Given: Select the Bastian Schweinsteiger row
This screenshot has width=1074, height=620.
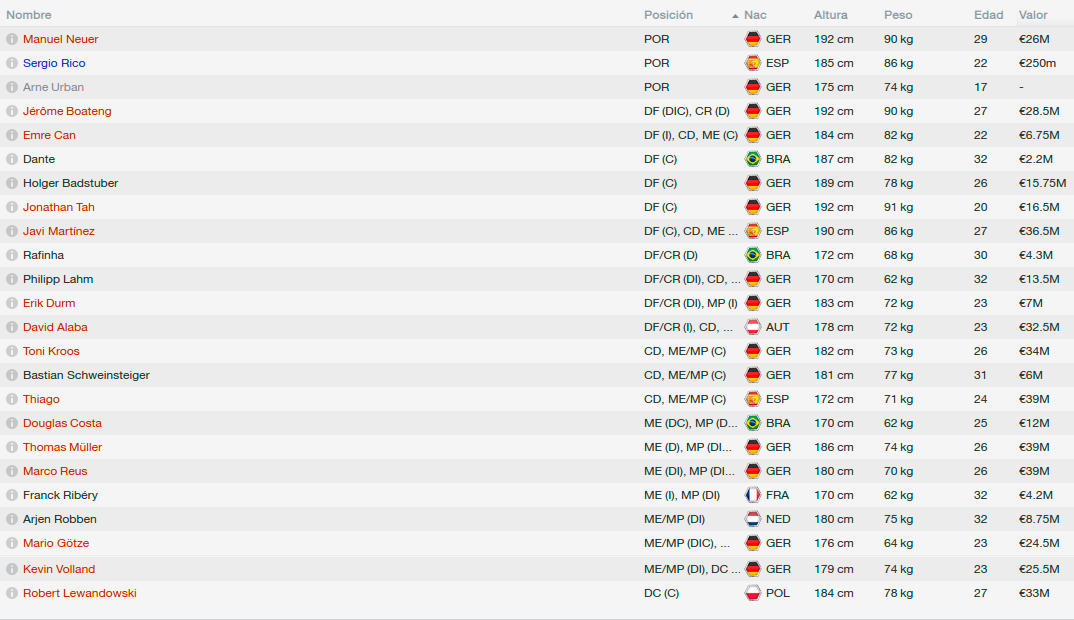Looking at the screenshot, I should click(537, 375).
